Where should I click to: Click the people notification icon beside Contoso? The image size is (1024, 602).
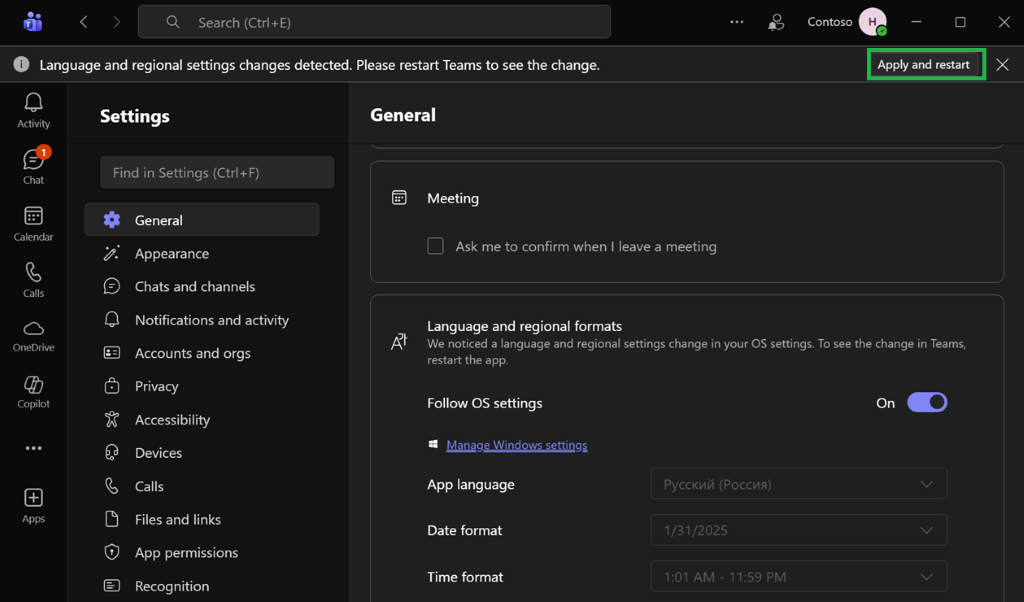(x=776, y=23)
